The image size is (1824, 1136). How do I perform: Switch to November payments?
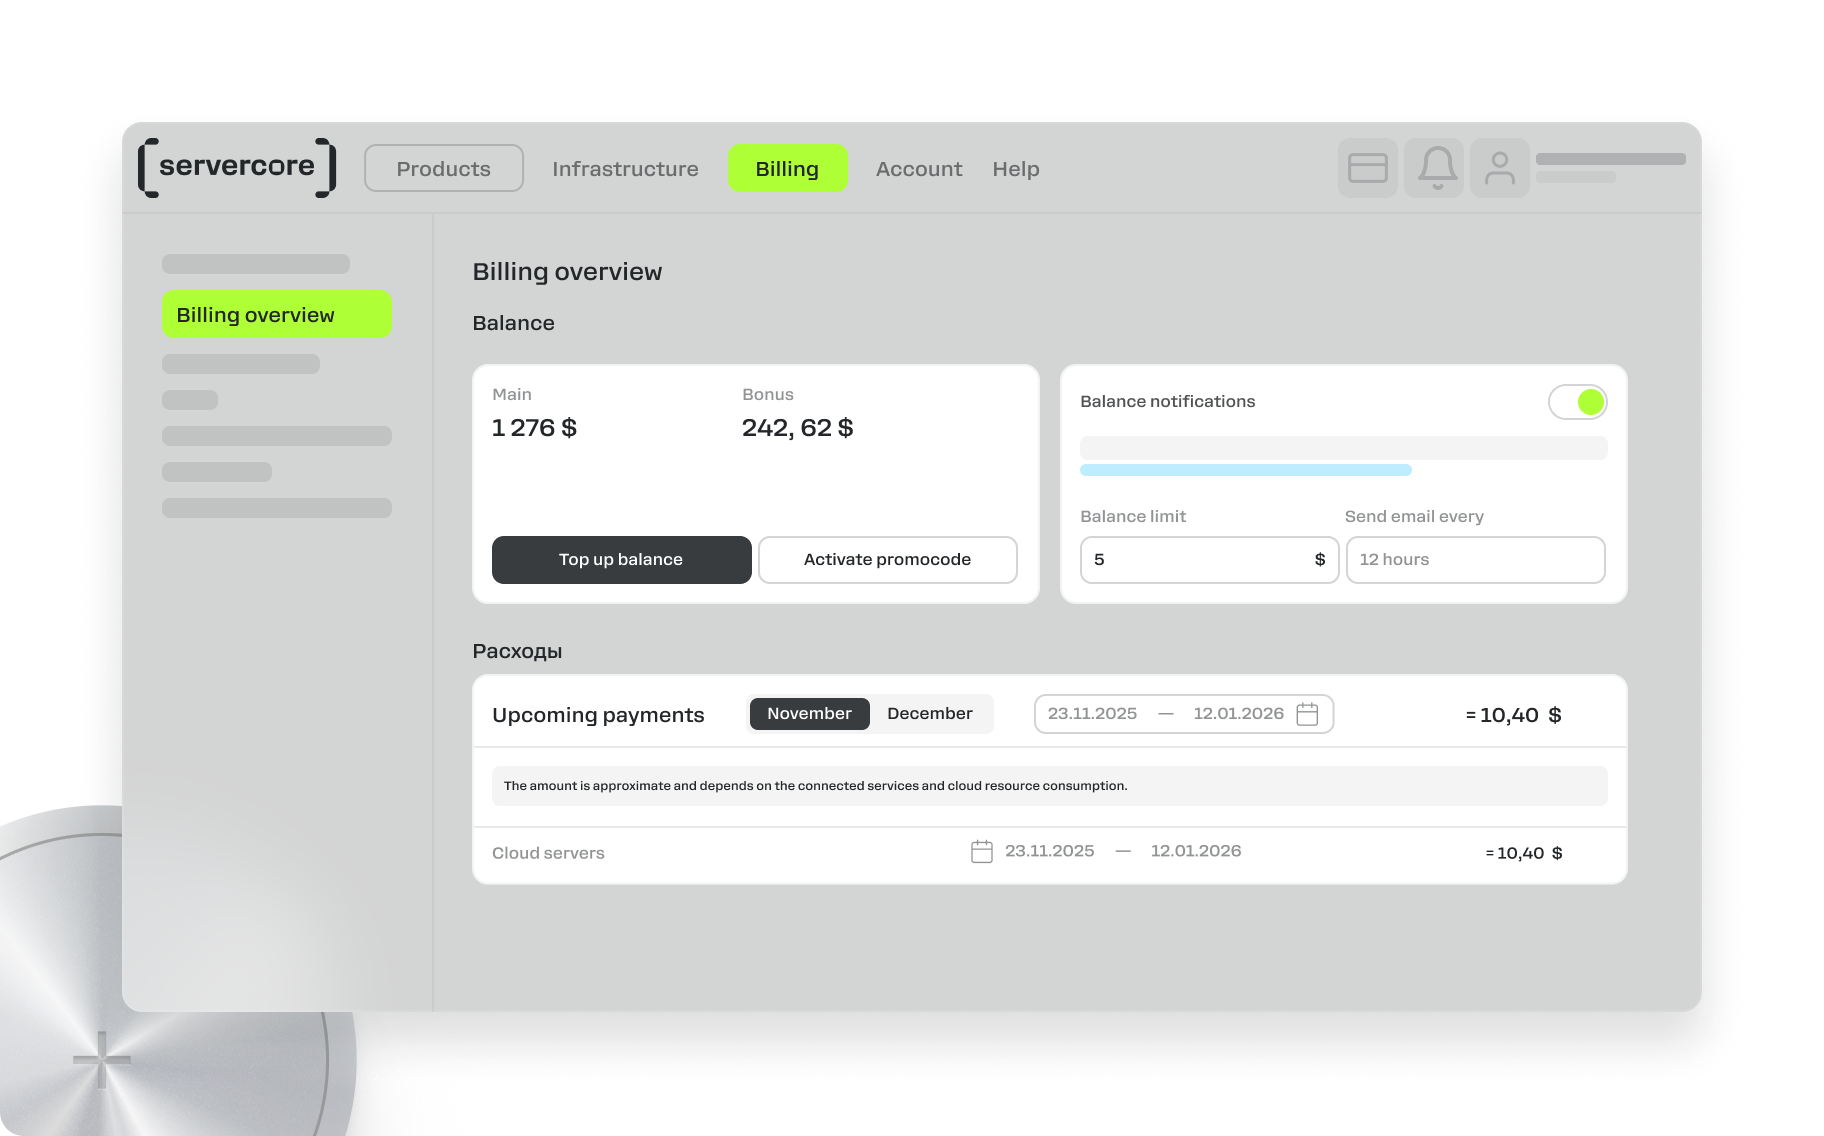click(x=809, y=714)
